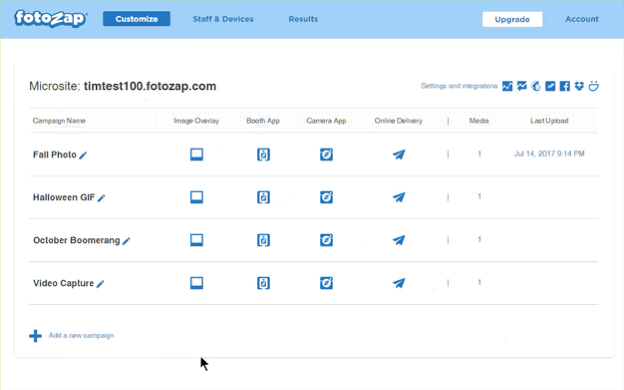Image resolution: width=624 pixels, height=390 pixels.
Task: Open Settings and integrations link
Action: pos(459,86)
